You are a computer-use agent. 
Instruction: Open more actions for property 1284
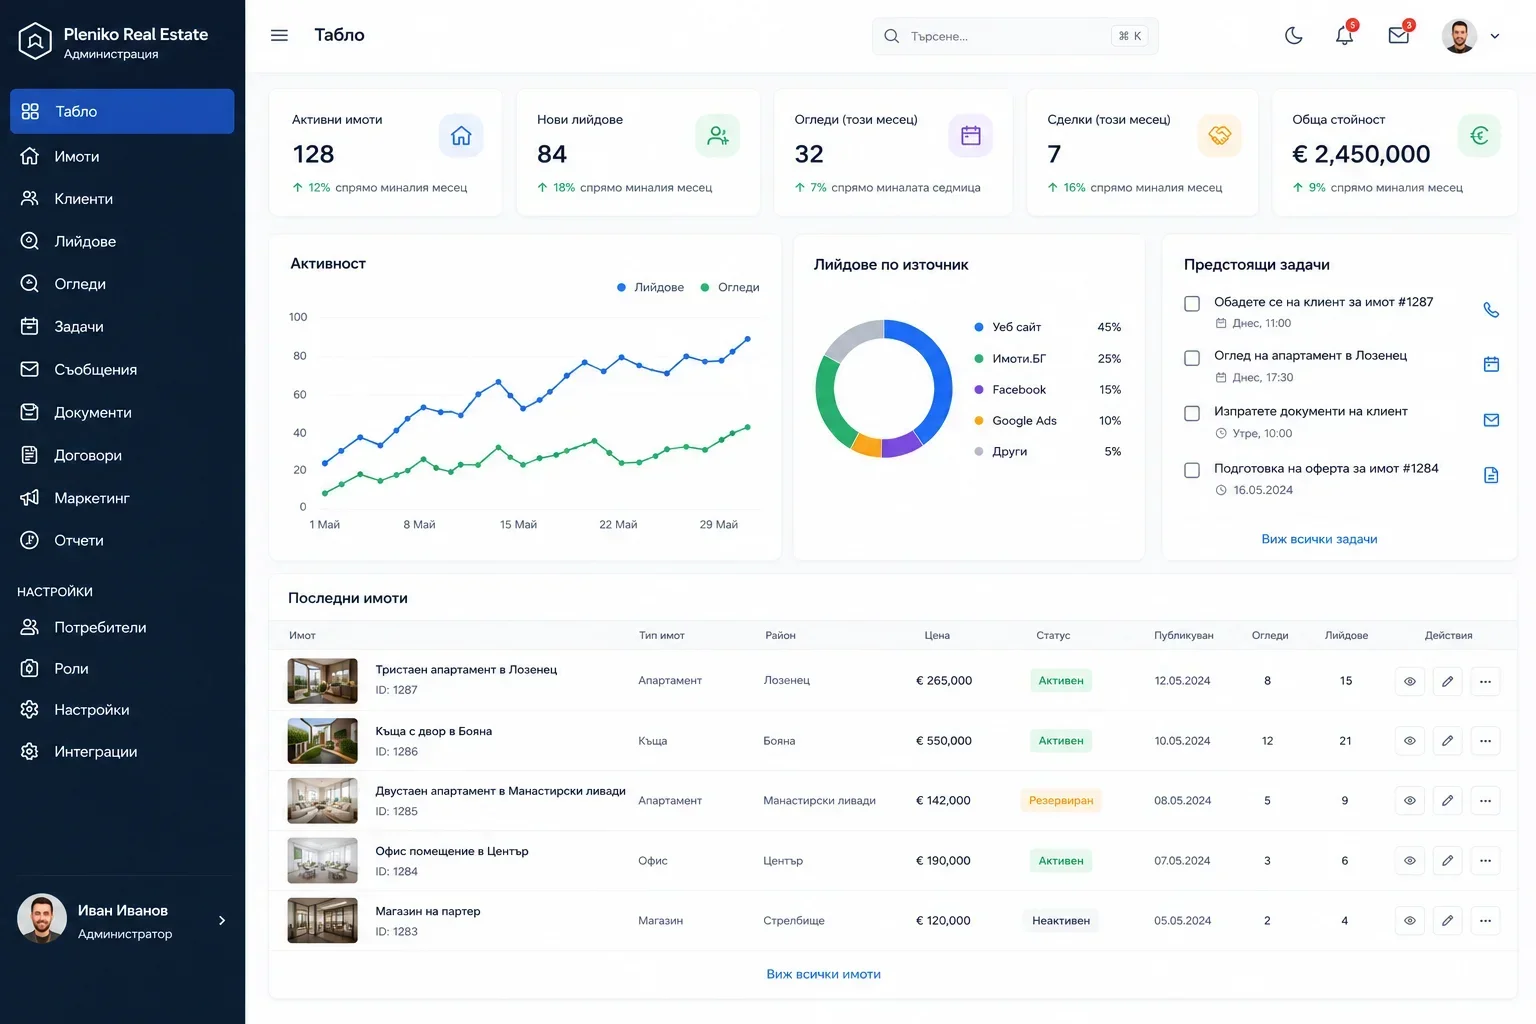[x=1485, y=861]
